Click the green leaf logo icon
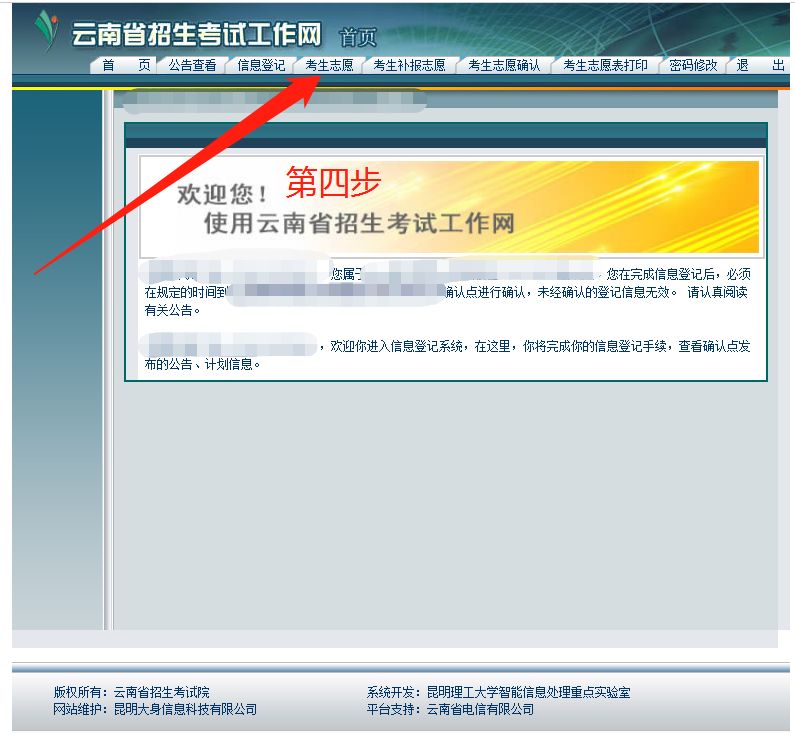Viewport: 795px width, 740px height. coord(45,31)
